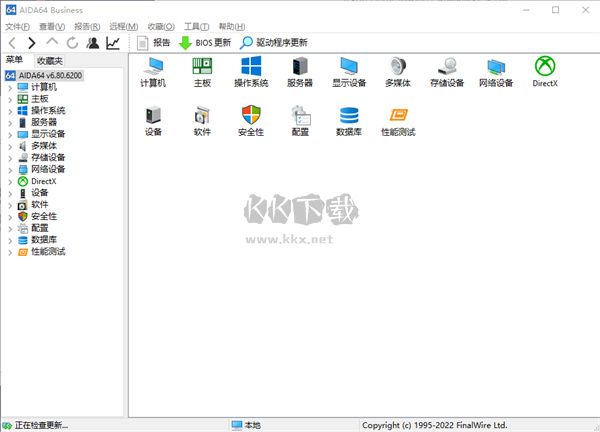Click the Copyright FinalWire Ltd. status text
Screen dimensions: 600x432
434,425
